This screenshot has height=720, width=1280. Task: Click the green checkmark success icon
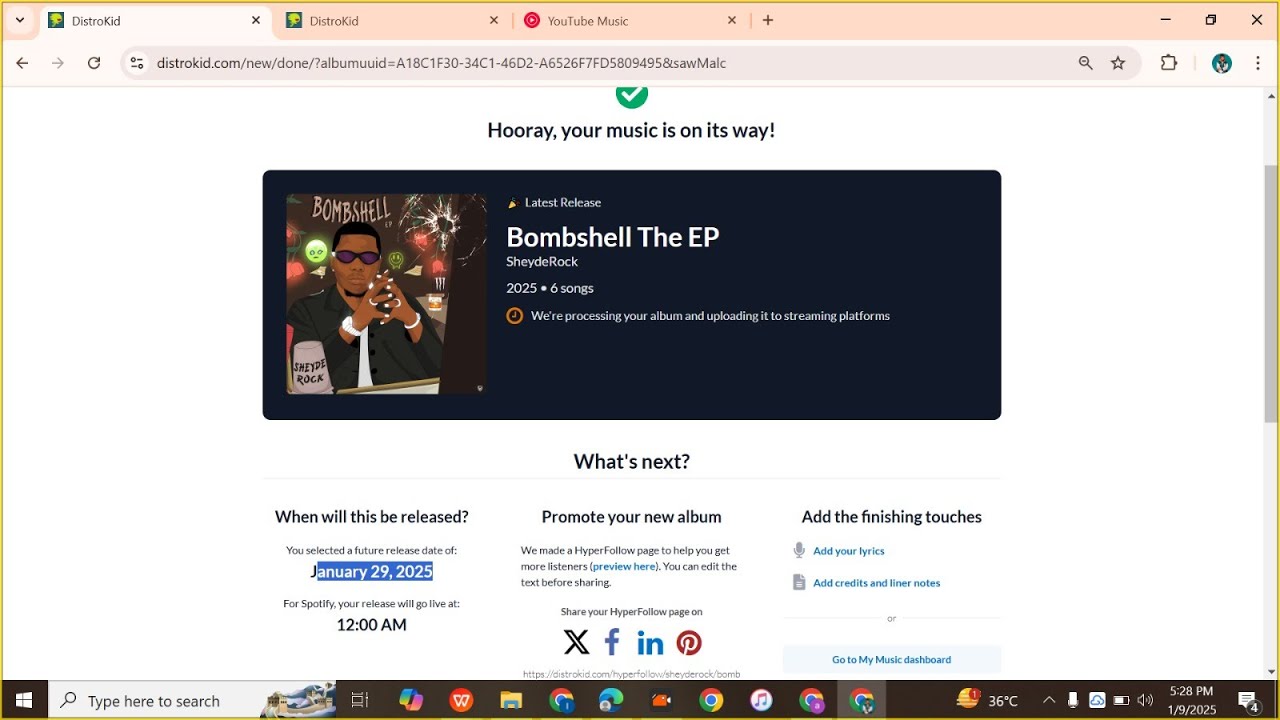coord(631,97)
